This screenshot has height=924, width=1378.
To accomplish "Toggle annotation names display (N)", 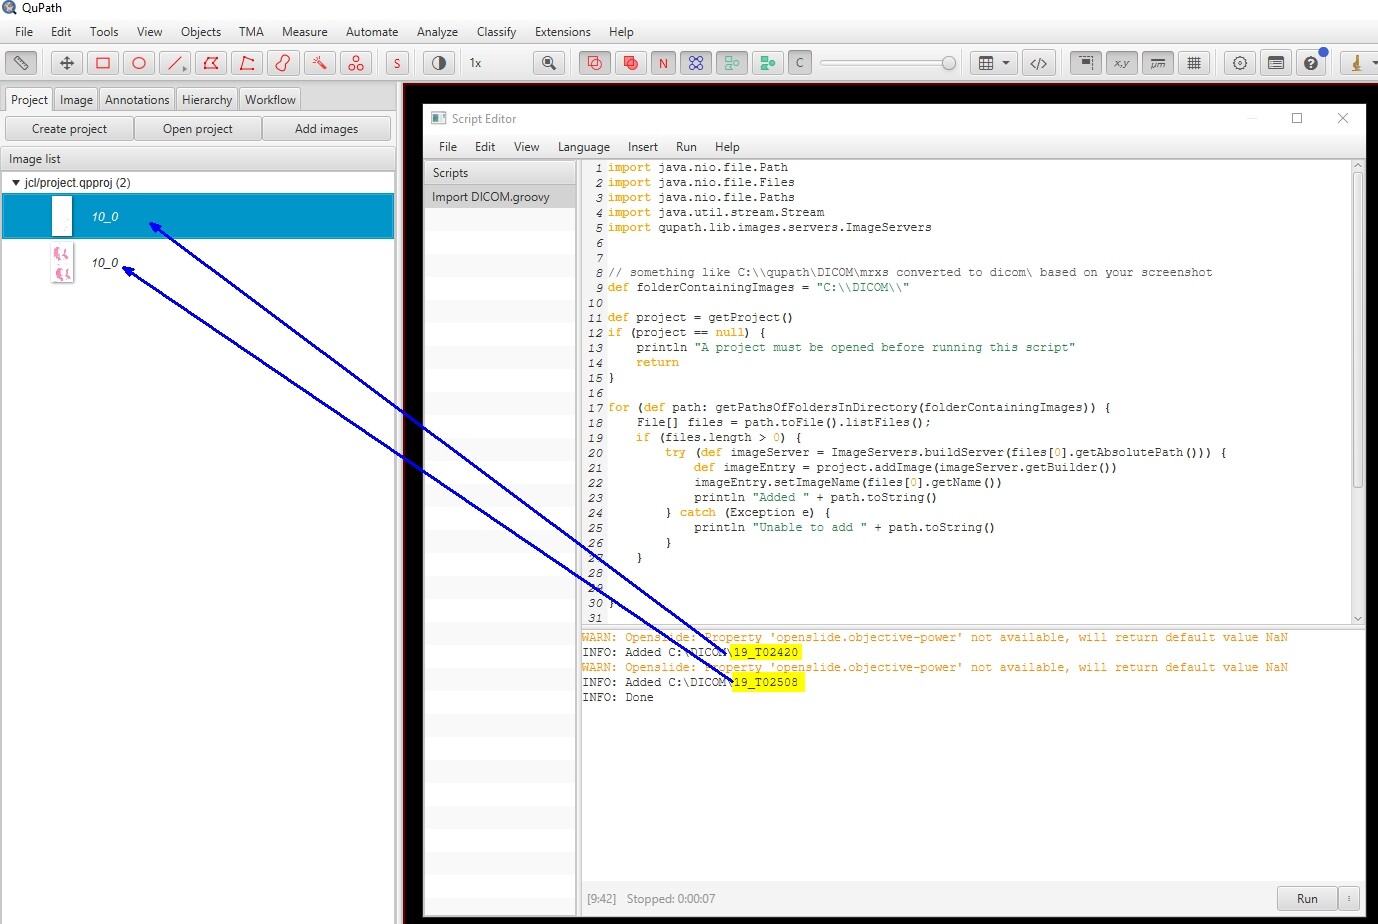I will coord(663,63).
